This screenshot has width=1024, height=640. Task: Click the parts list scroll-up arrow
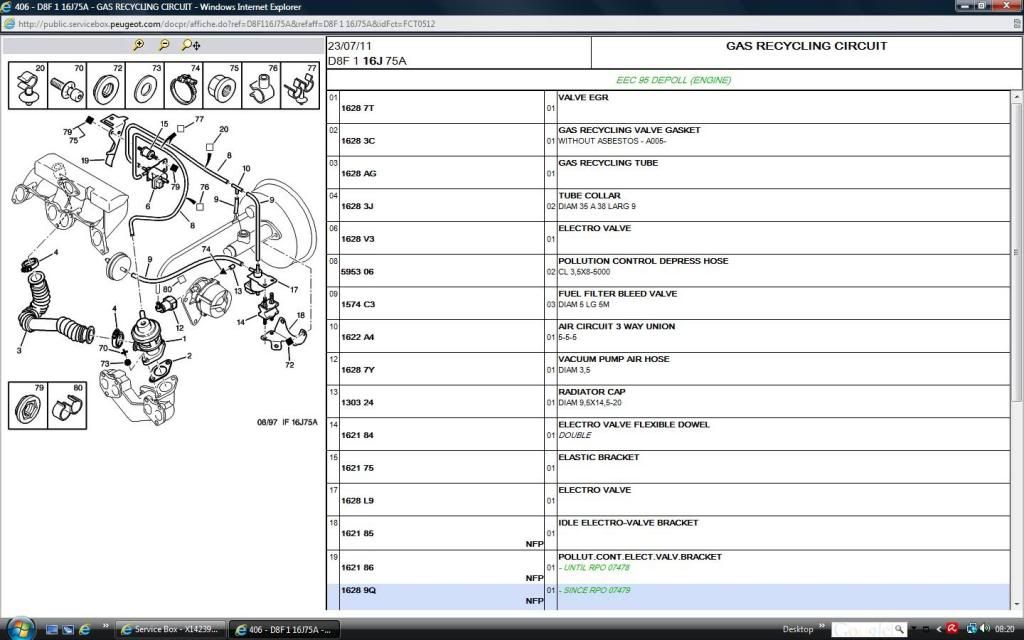pos(1016,97)
